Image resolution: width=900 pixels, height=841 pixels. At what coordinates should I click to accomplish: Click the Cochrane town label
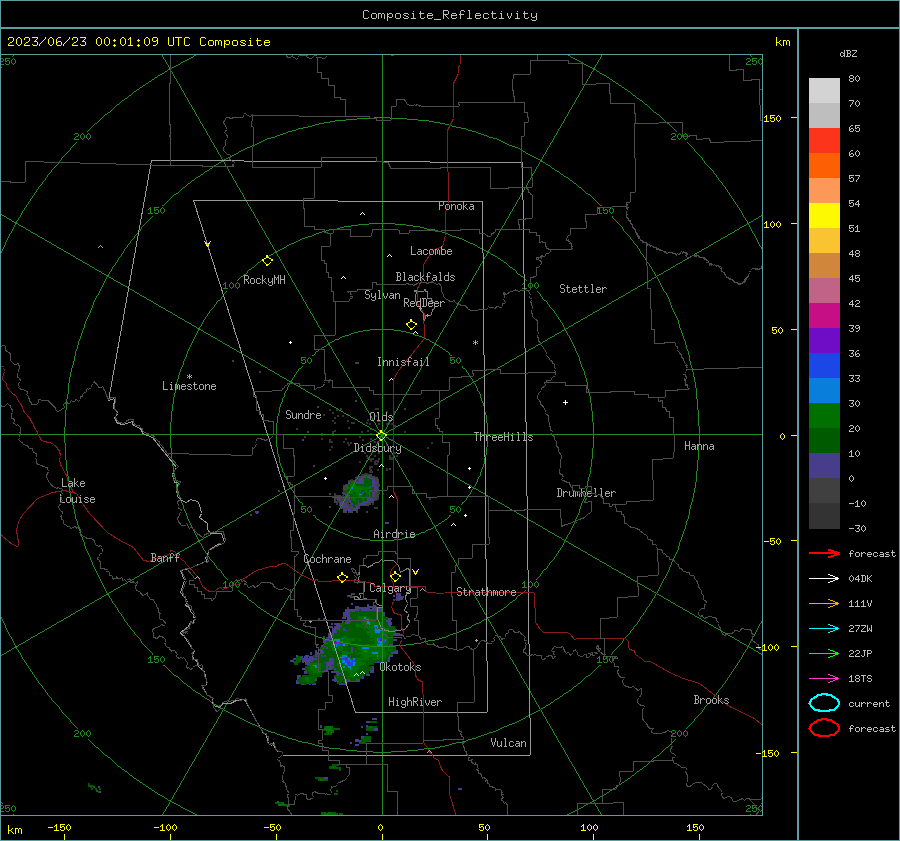327,559
